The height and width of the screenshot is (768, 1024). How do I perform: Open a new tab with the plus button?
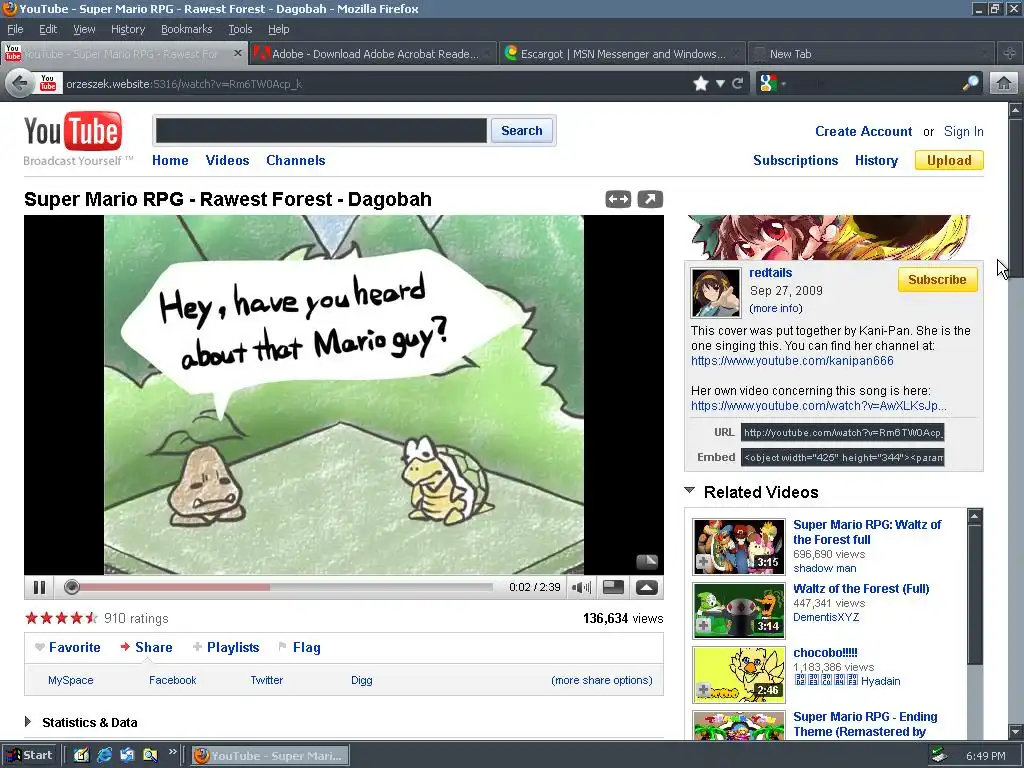1010,54
